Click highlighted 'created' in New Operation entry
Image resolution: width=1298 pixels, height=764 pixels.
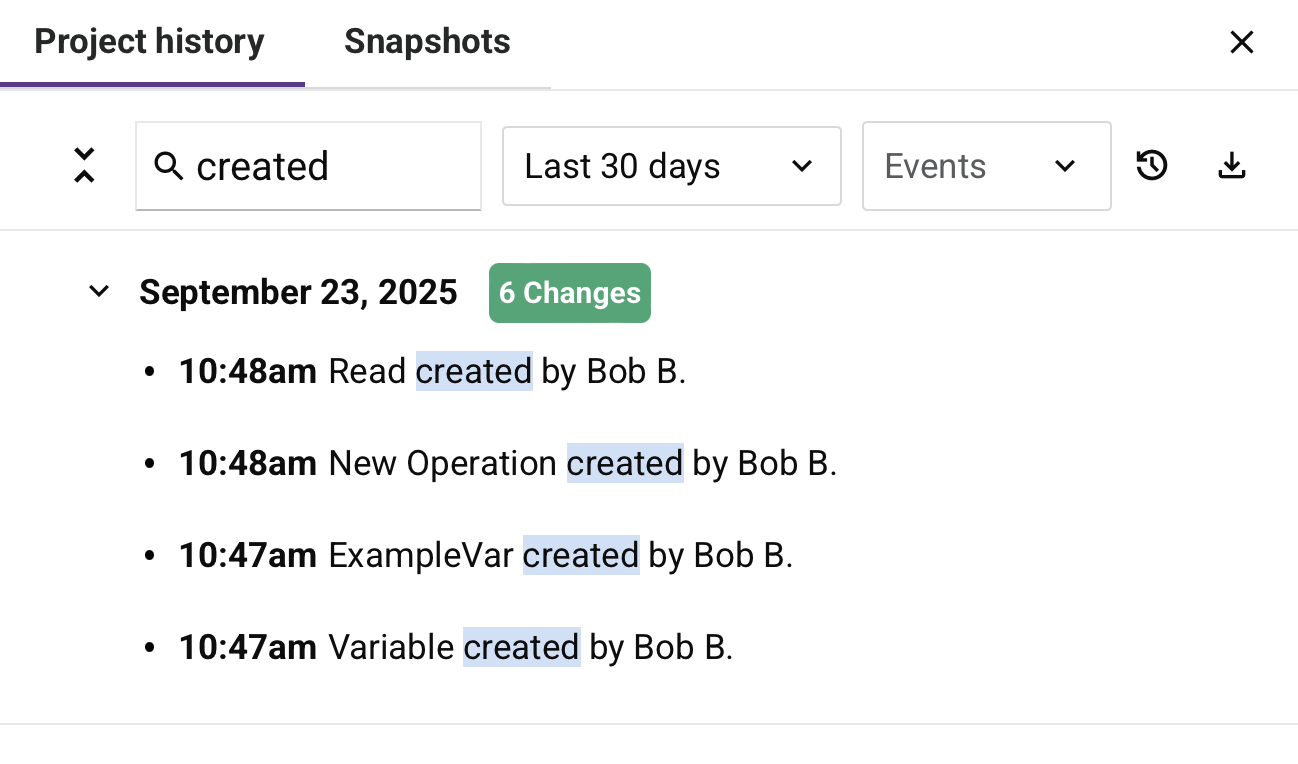point(625,464)
